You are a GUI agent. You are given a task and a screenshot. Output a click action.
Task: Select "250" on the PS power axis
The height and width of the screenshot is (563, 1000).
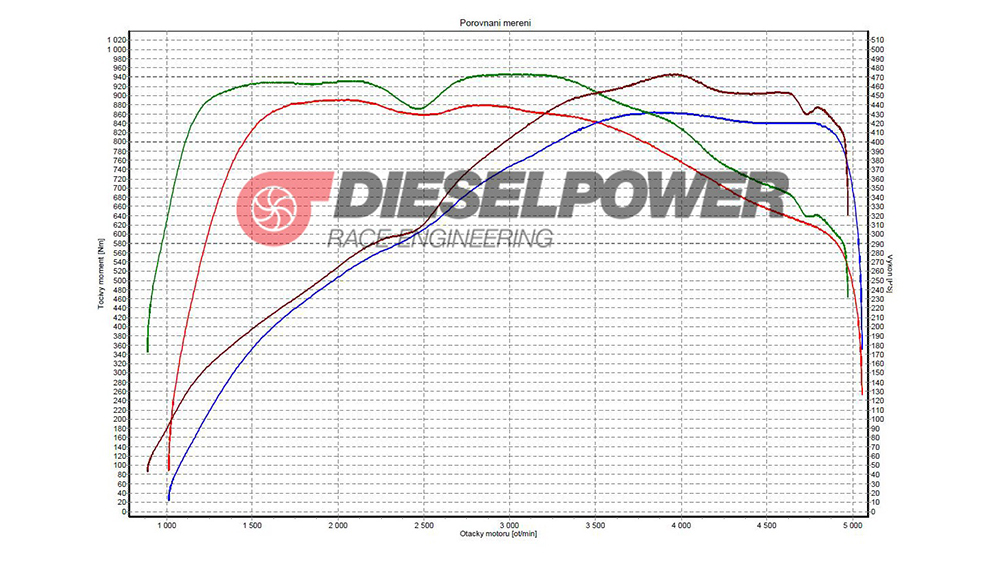point(878,281)
